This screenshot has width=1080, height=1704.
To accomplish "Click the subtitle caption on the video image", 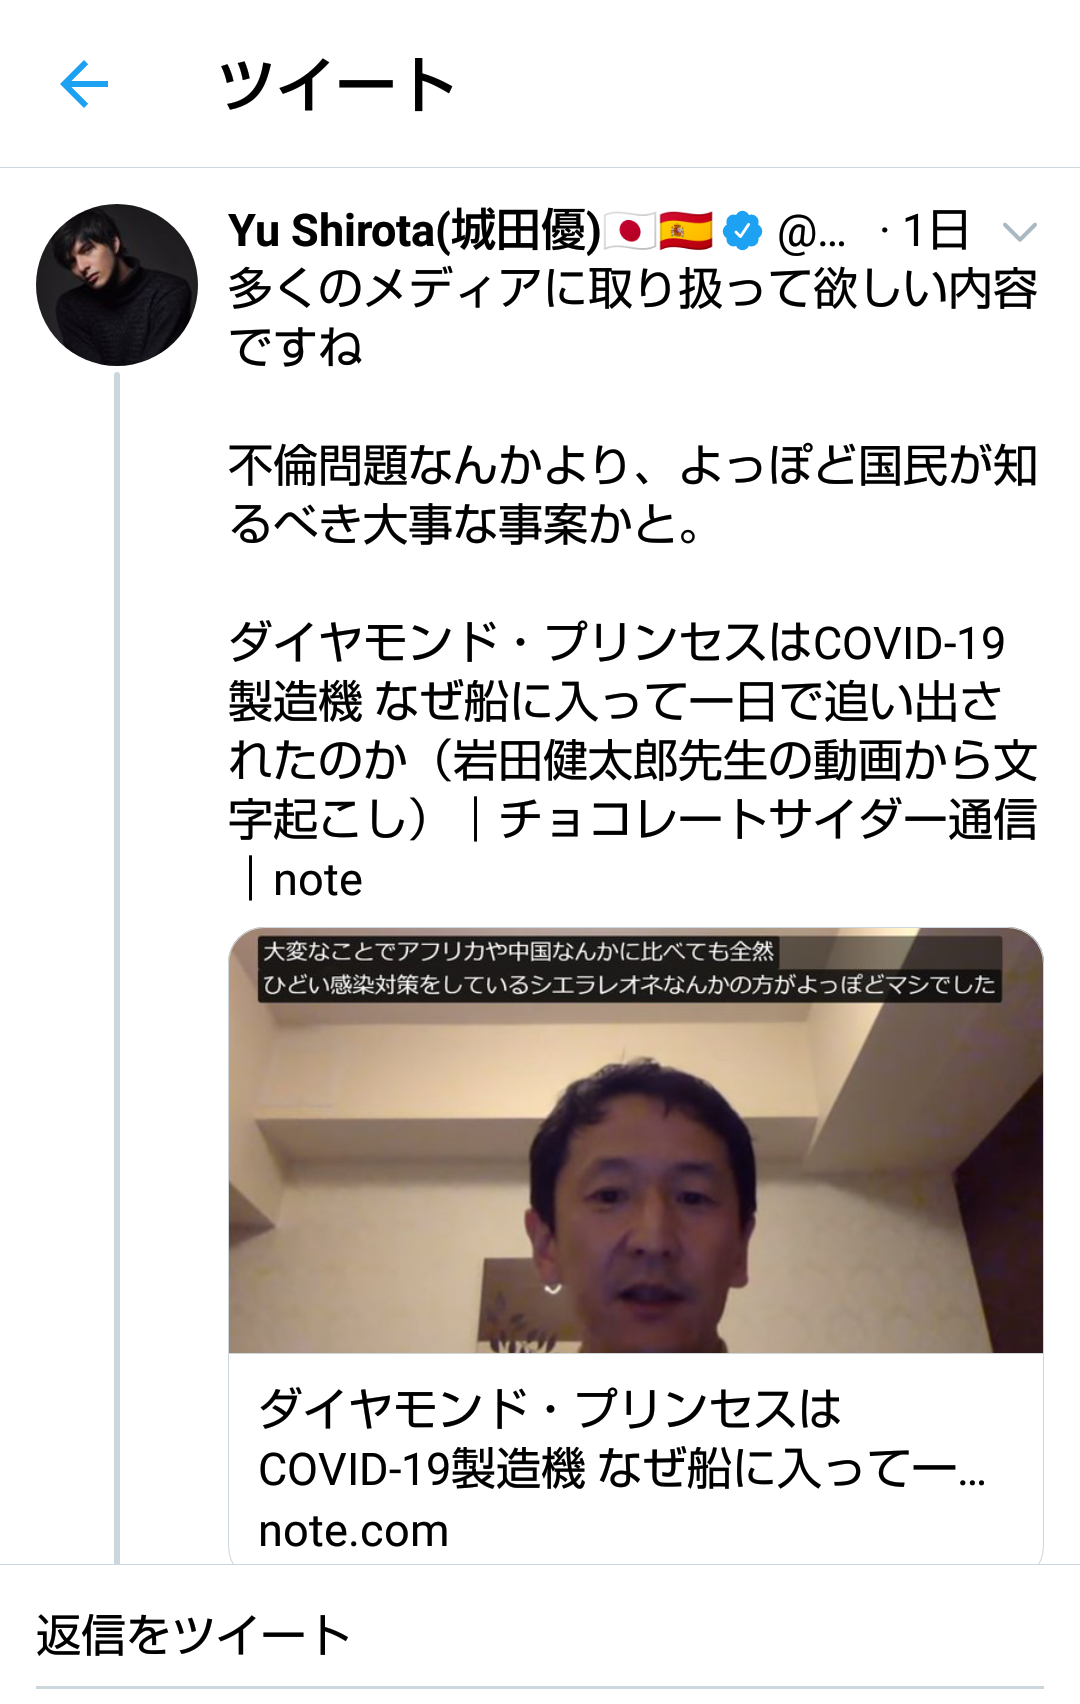I will click(630, 968).
